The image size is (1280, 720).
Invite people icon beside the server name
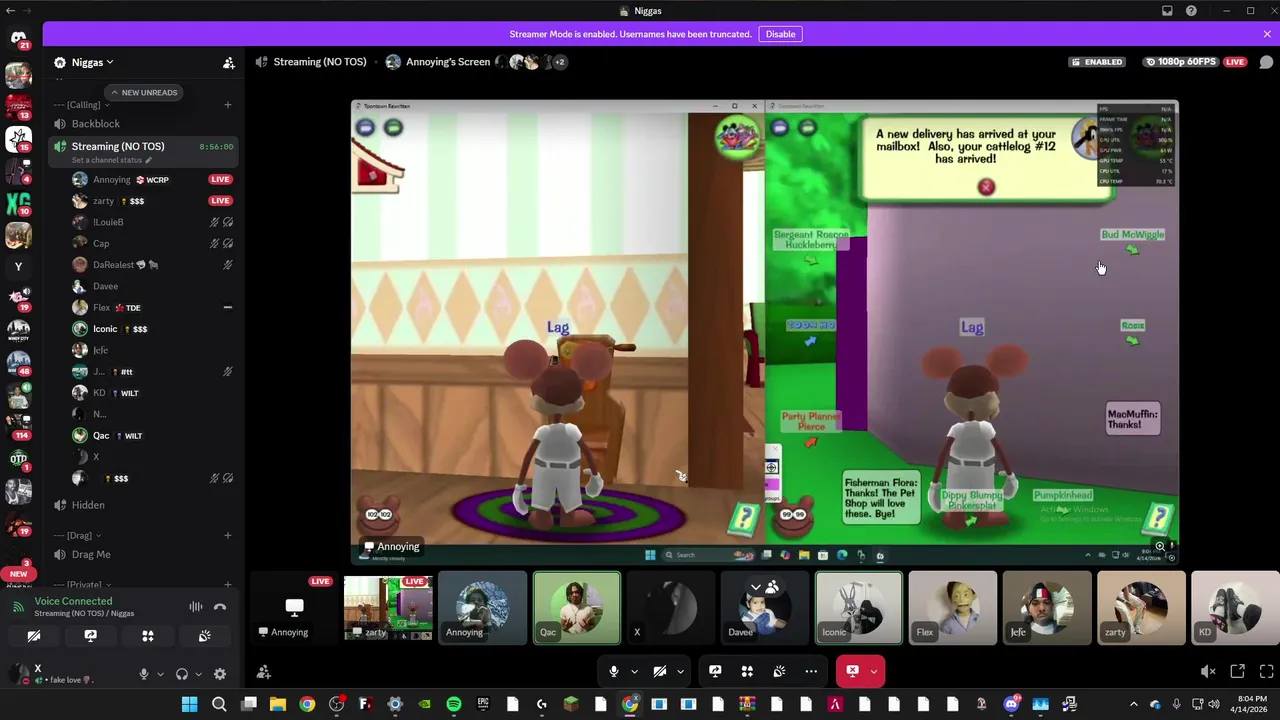(x=229, y=62)
